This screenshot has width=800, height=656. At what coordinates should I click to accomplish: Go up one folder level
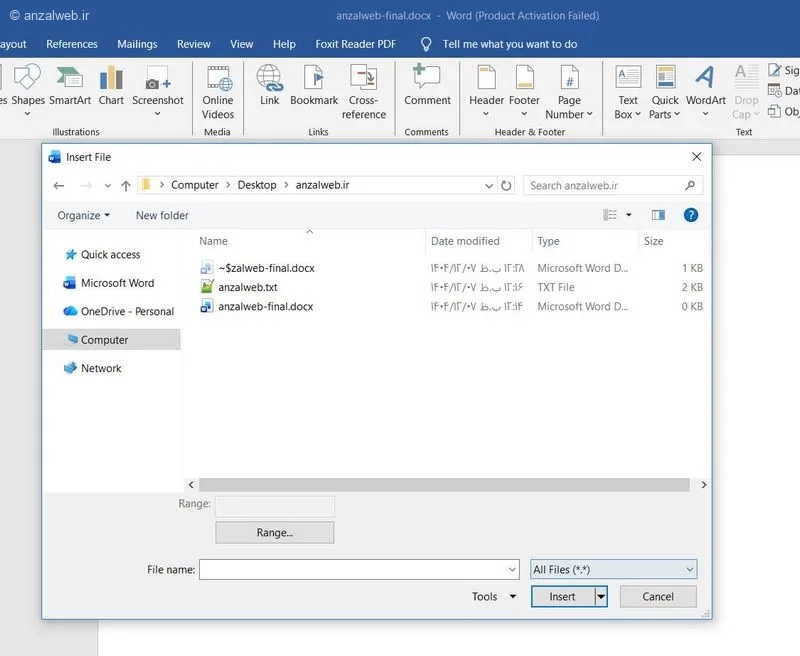[126, 186]
